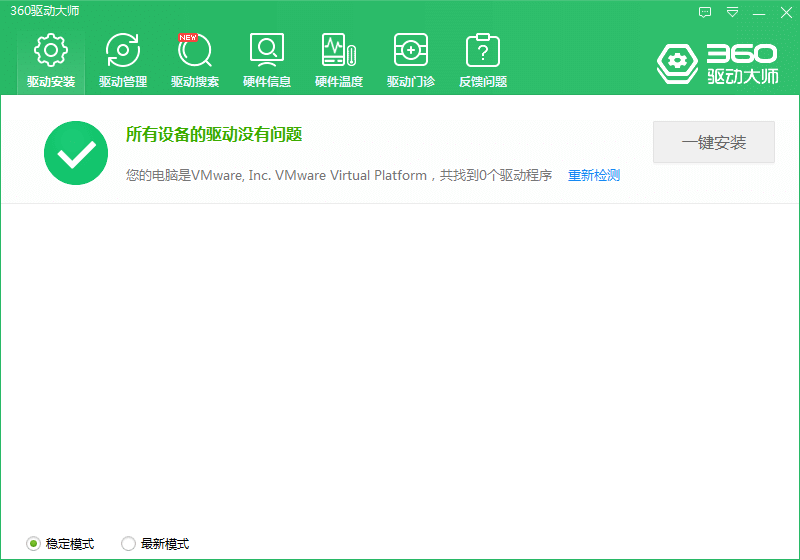Viewport: 800px width, 560px height.
Task: Select the 稳定模式 stable mode radio button
Action: 33,544
